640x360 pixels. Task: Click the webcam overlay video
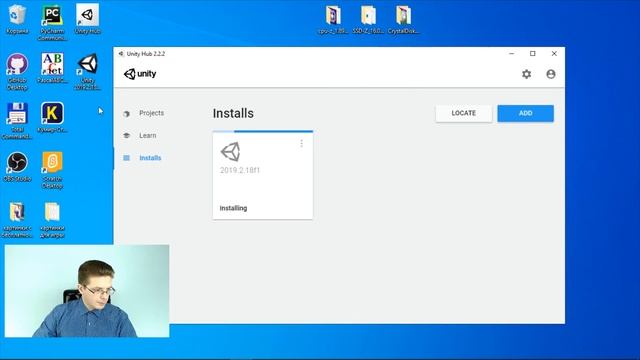click(87, 291)
